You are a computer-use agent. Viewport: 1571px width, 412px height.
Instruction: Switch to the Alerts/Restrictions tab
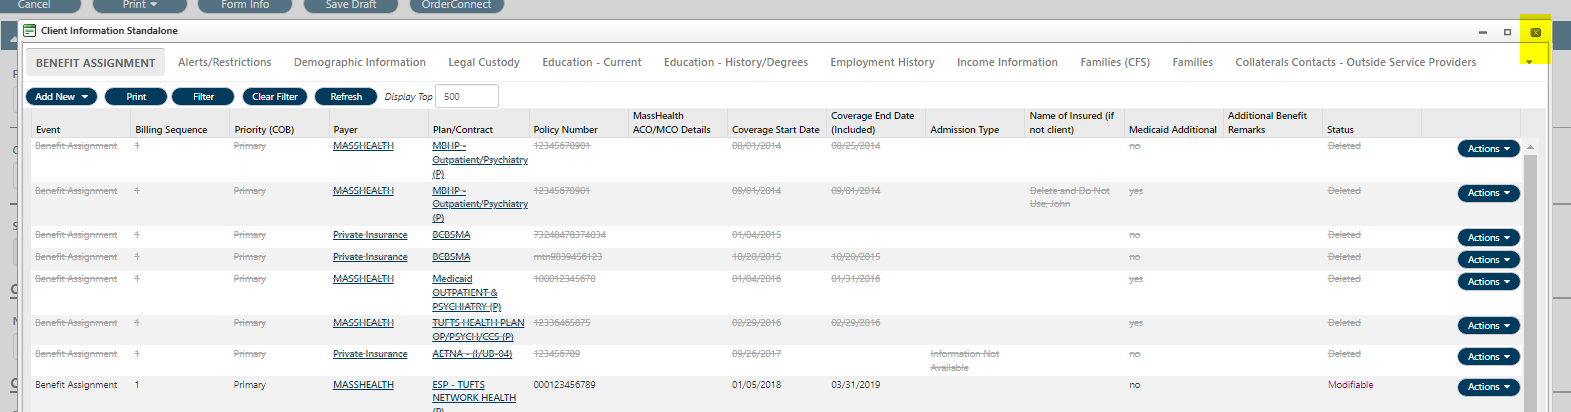(x=225, y=62)
